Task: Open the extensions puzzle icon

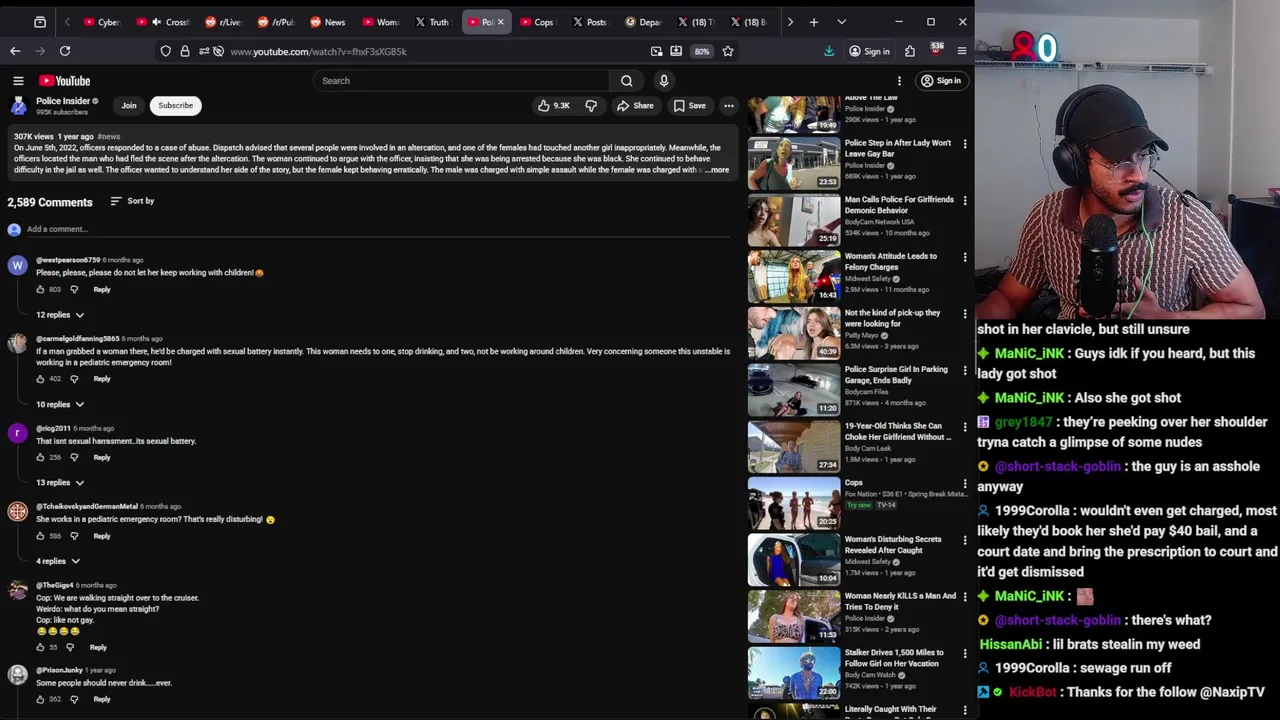Action: 910,51
